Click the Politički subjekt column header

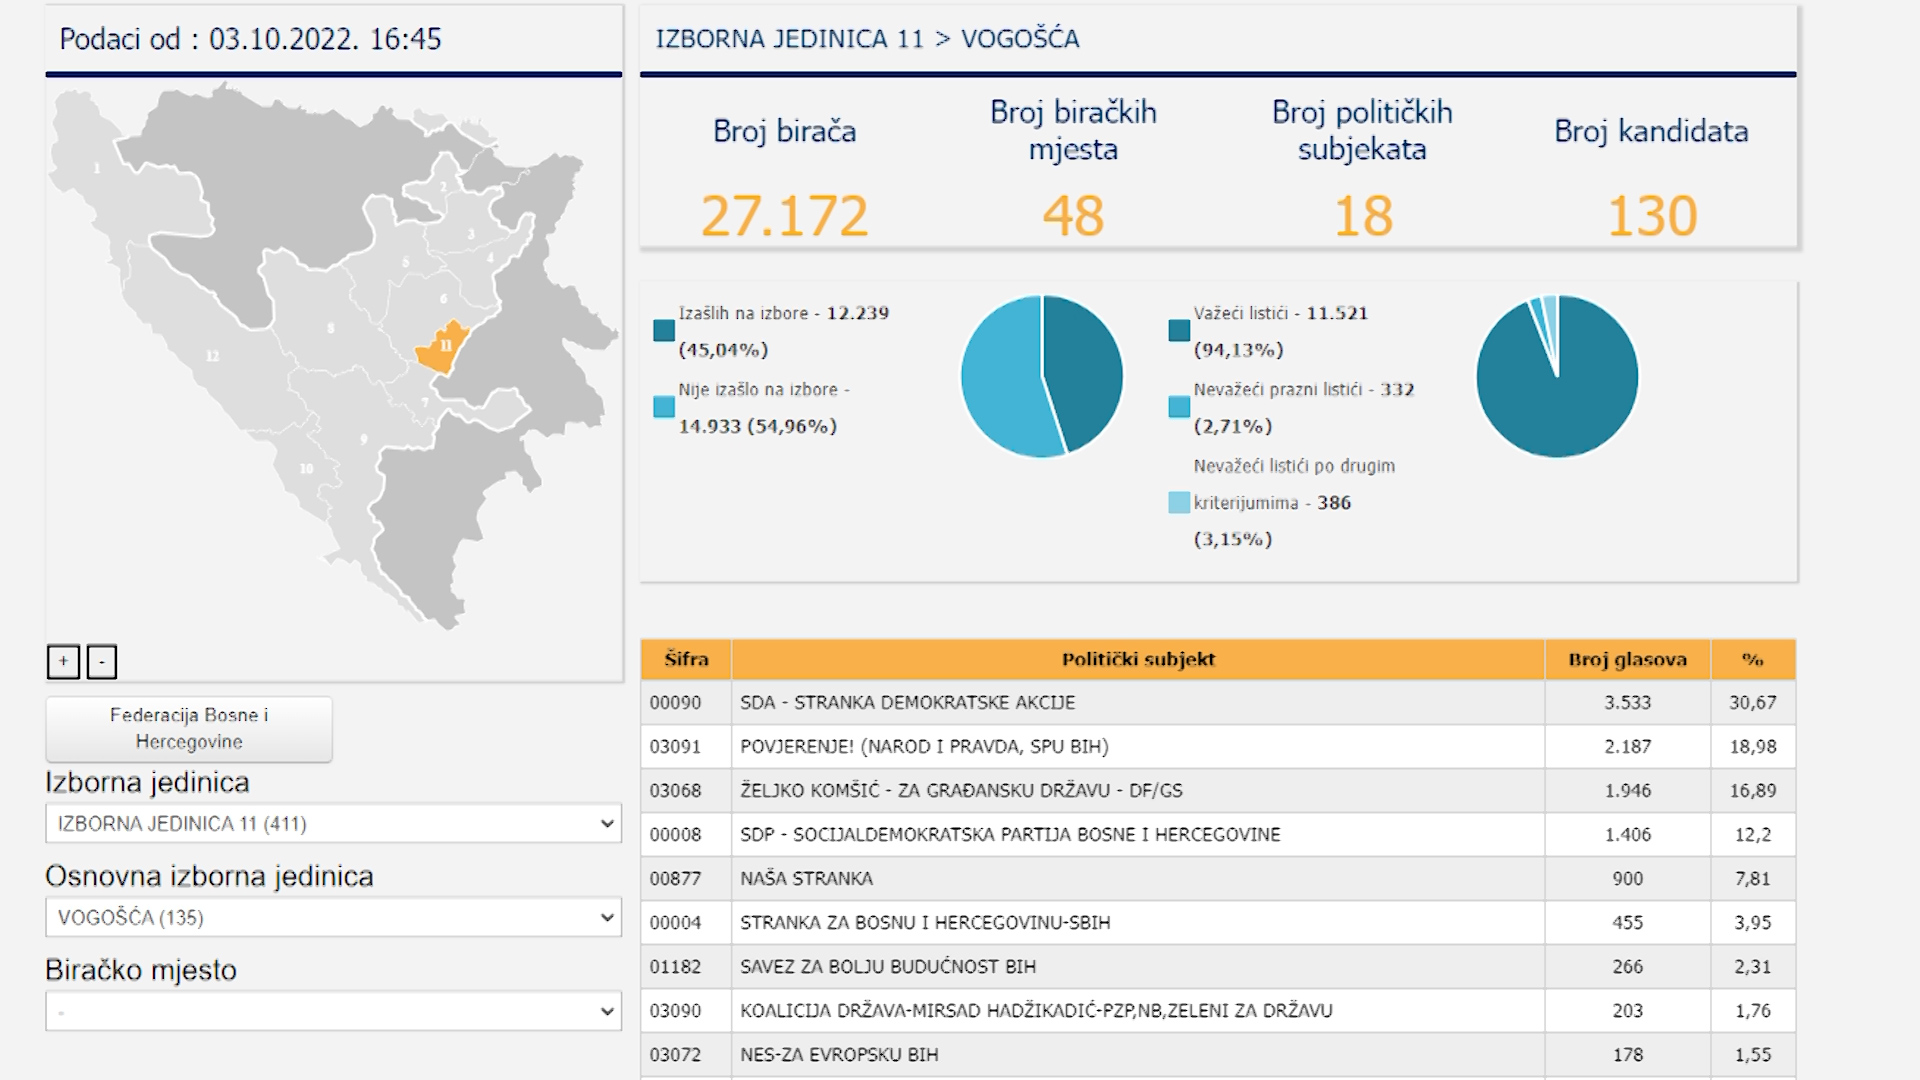coord(1138,660)
